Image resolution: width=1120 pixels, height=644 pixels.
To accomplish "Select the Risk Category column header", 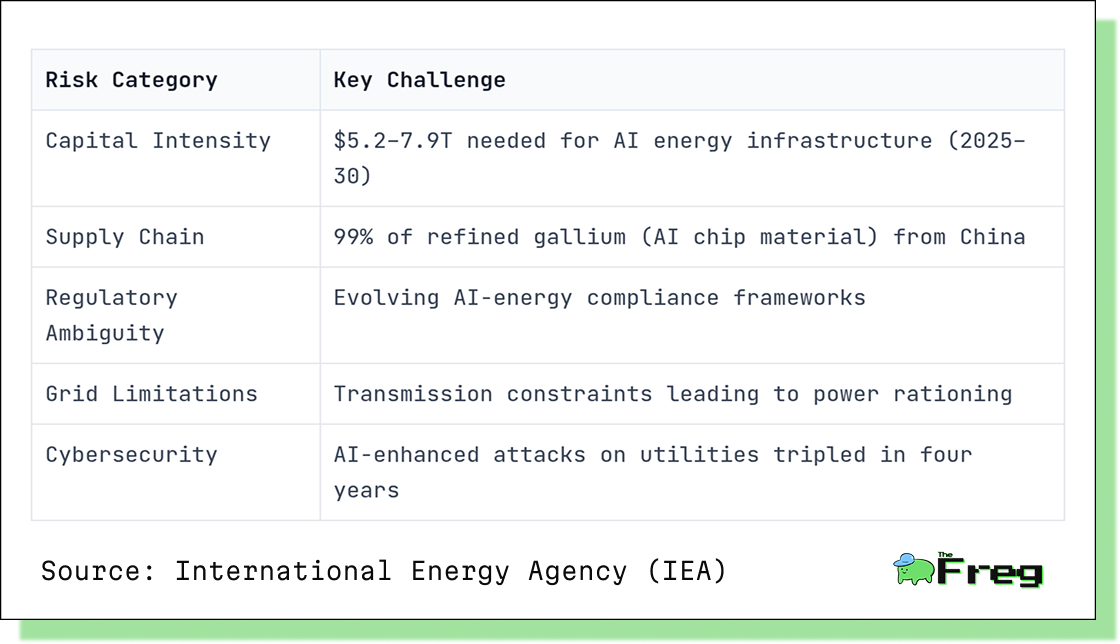I will [x=131, y=80].
